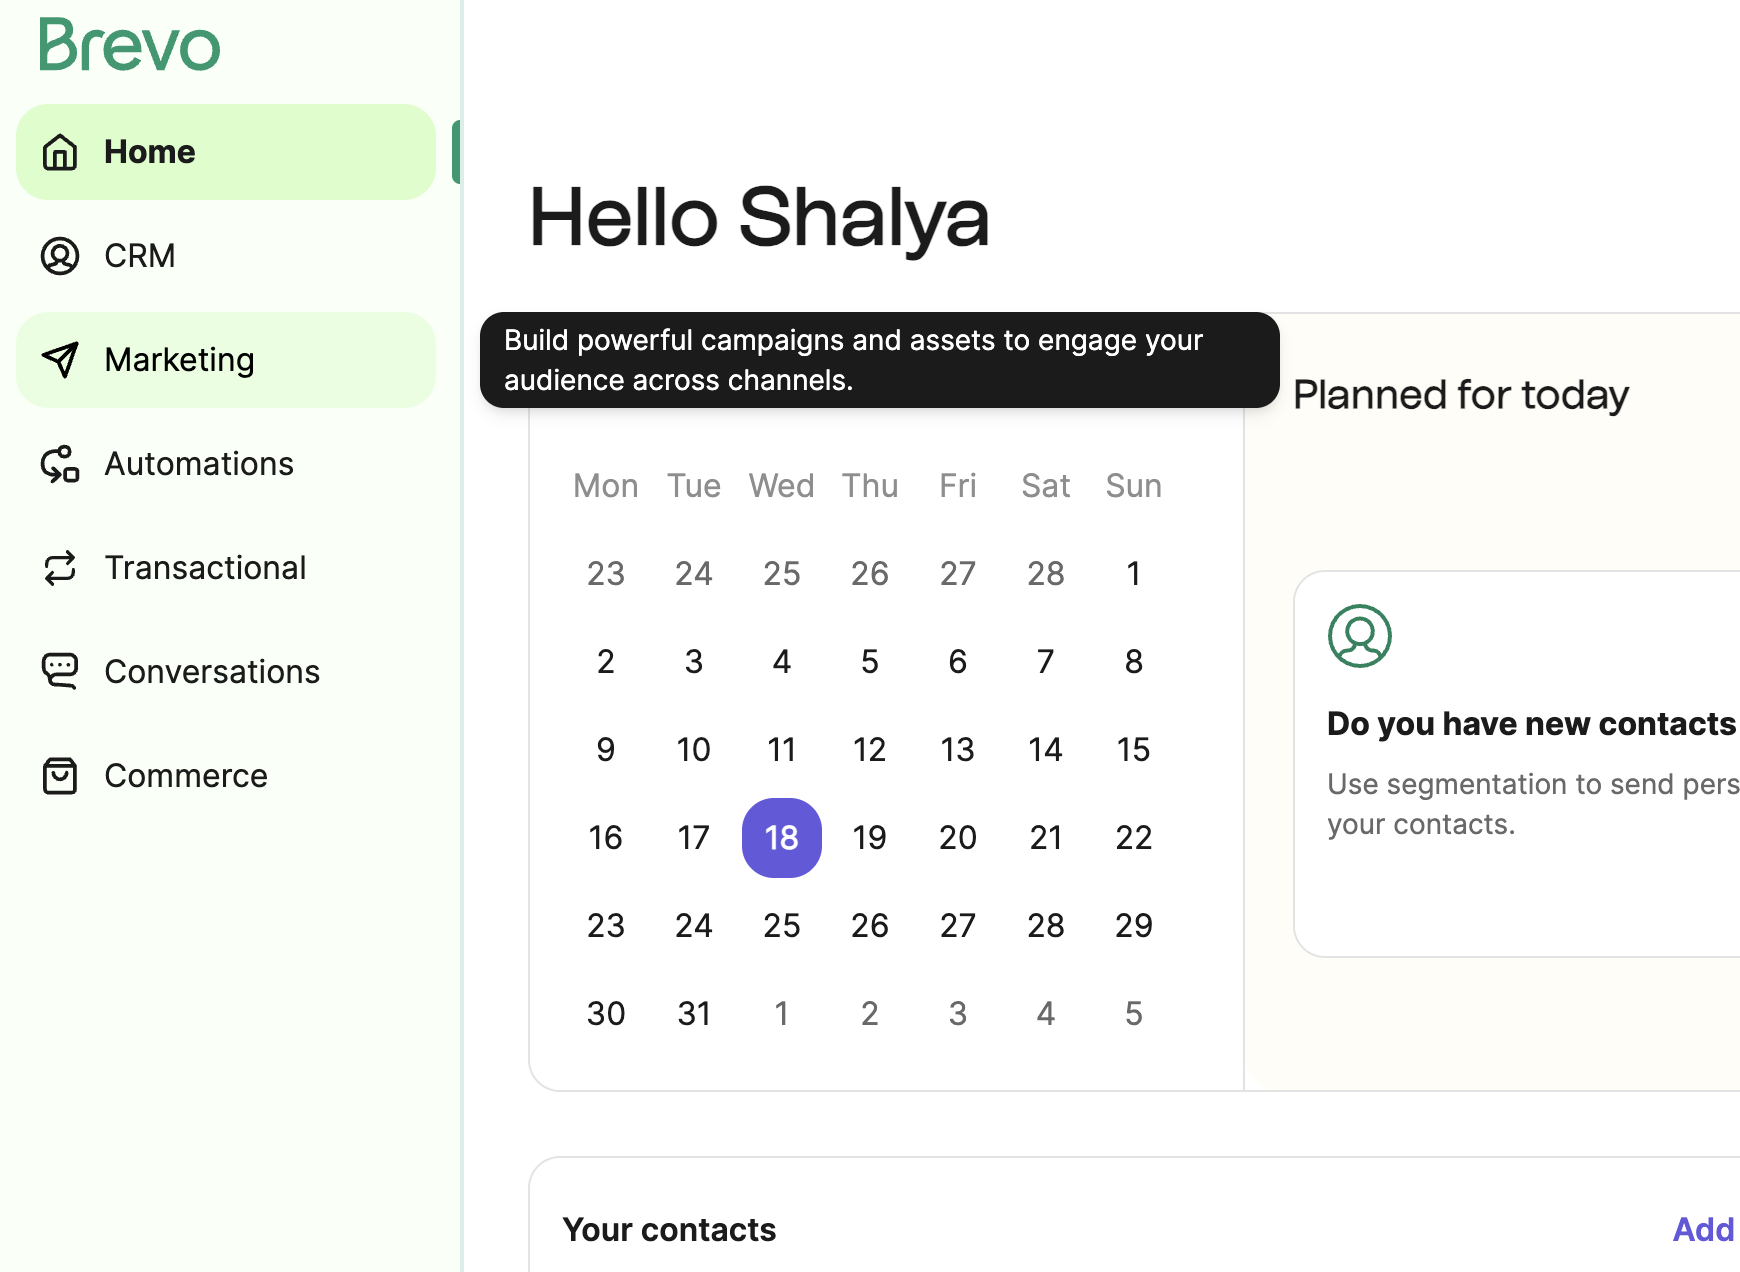1740x1272 pixels.
Task: Click the Brevo logo
Action: coord(130,46)
